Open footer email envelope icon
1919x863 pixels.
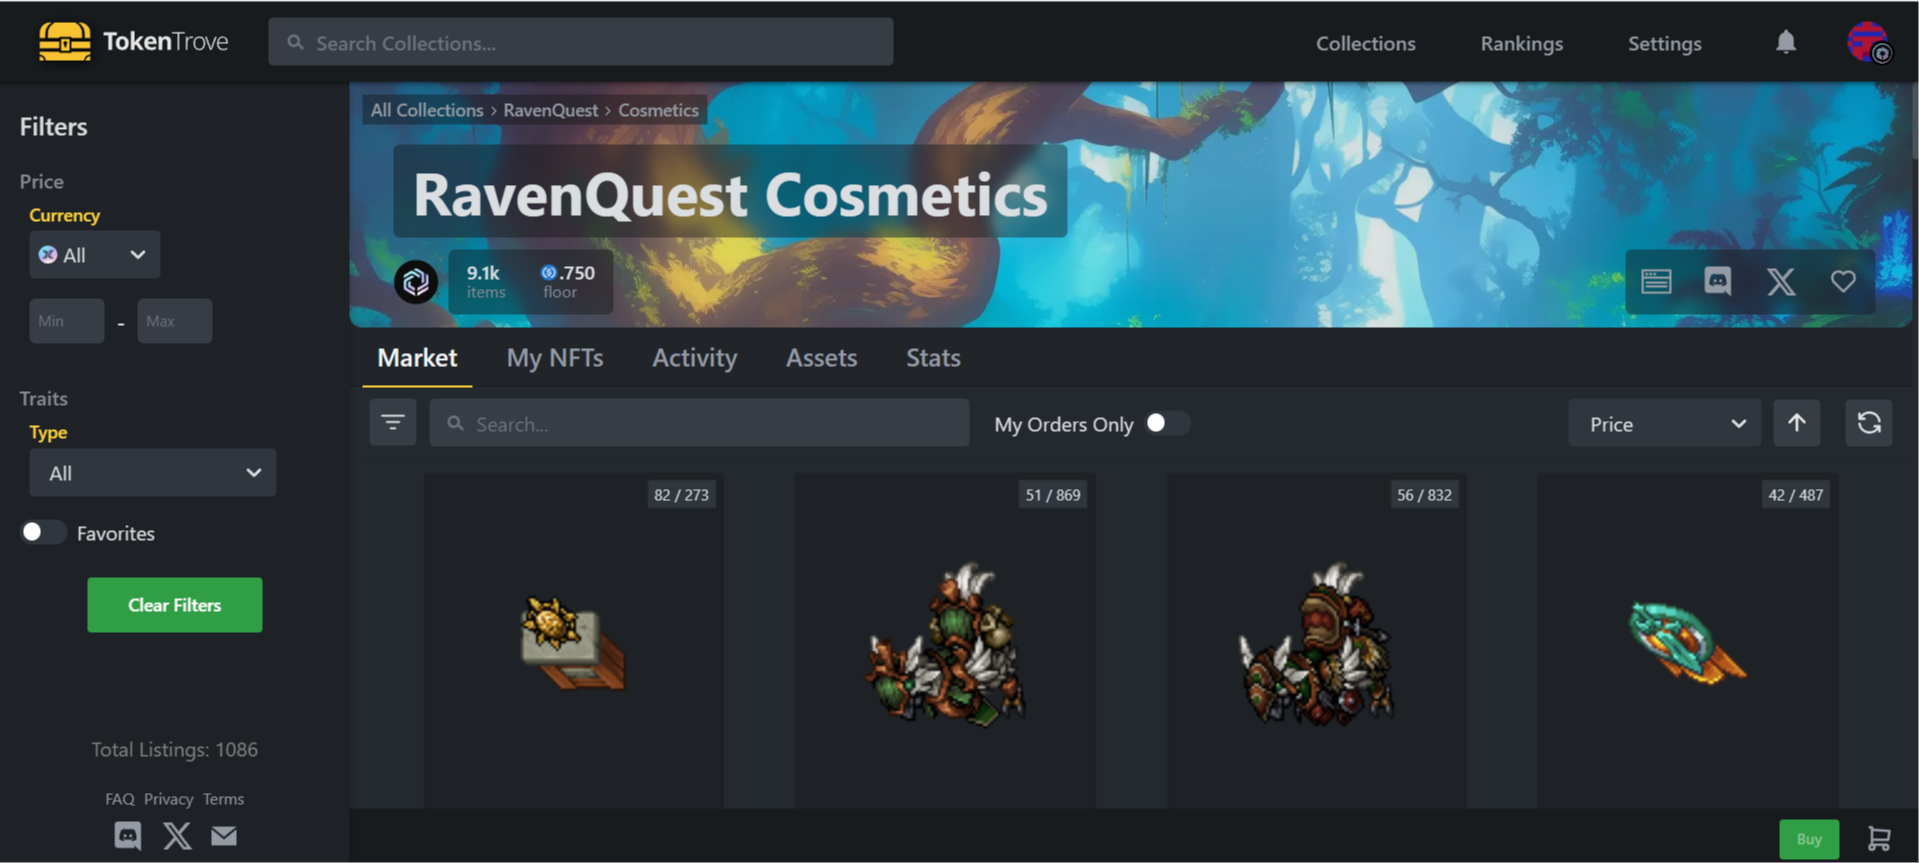[224, 835]
